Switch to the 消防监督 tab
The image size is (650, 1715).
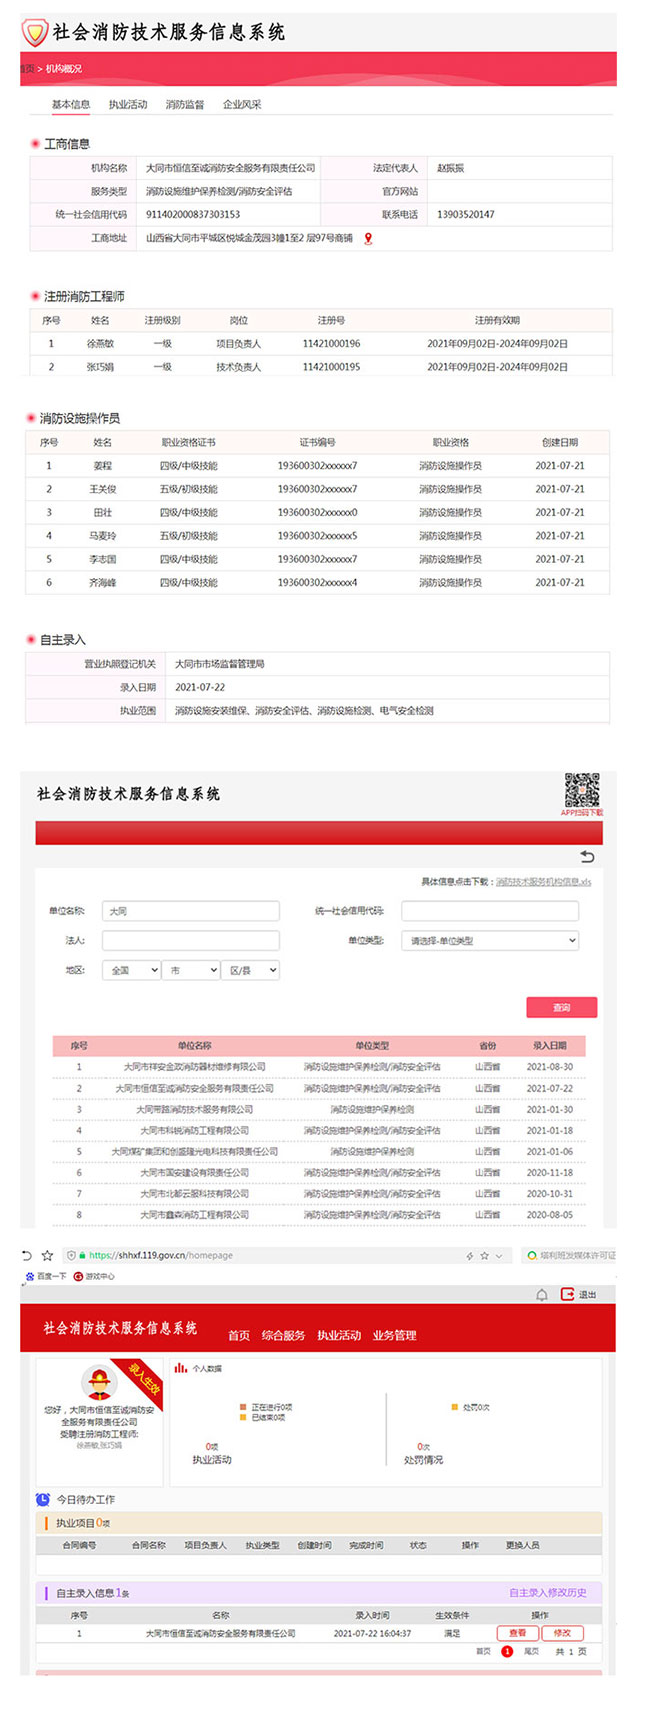pos(185,104)
